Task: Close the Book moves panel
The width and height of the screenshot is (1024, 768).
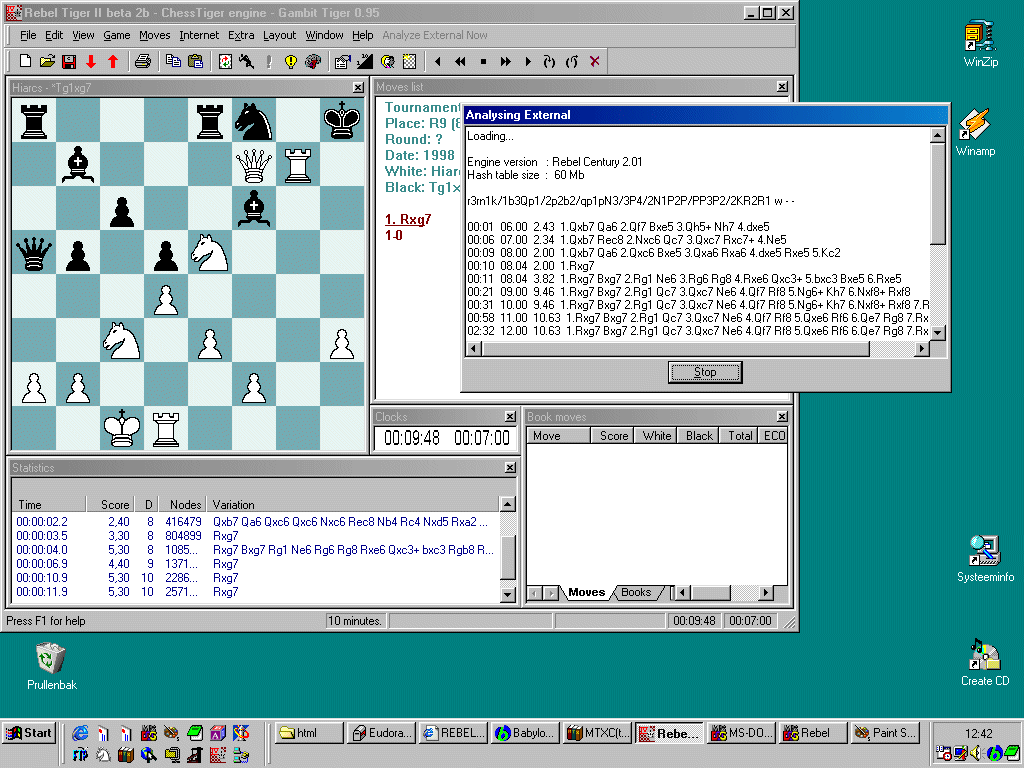Action: point(782,417)
